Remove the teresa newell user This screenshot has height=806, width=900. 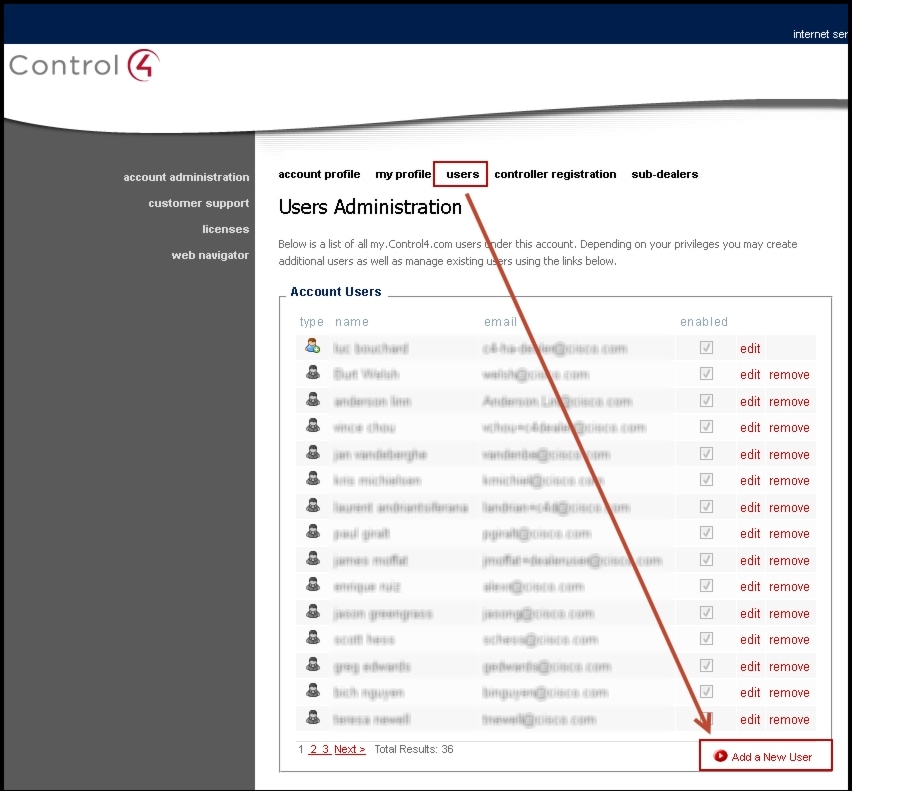pos(789,719)
